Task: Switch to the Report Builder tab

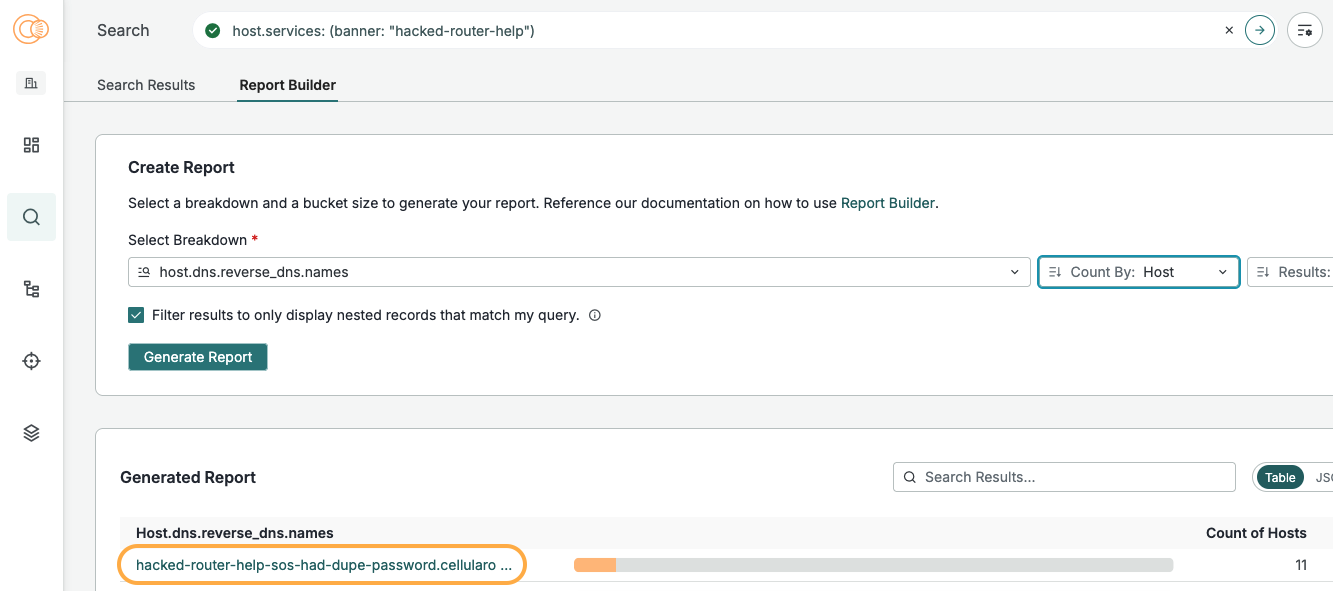Action: [x=288, y=85]
